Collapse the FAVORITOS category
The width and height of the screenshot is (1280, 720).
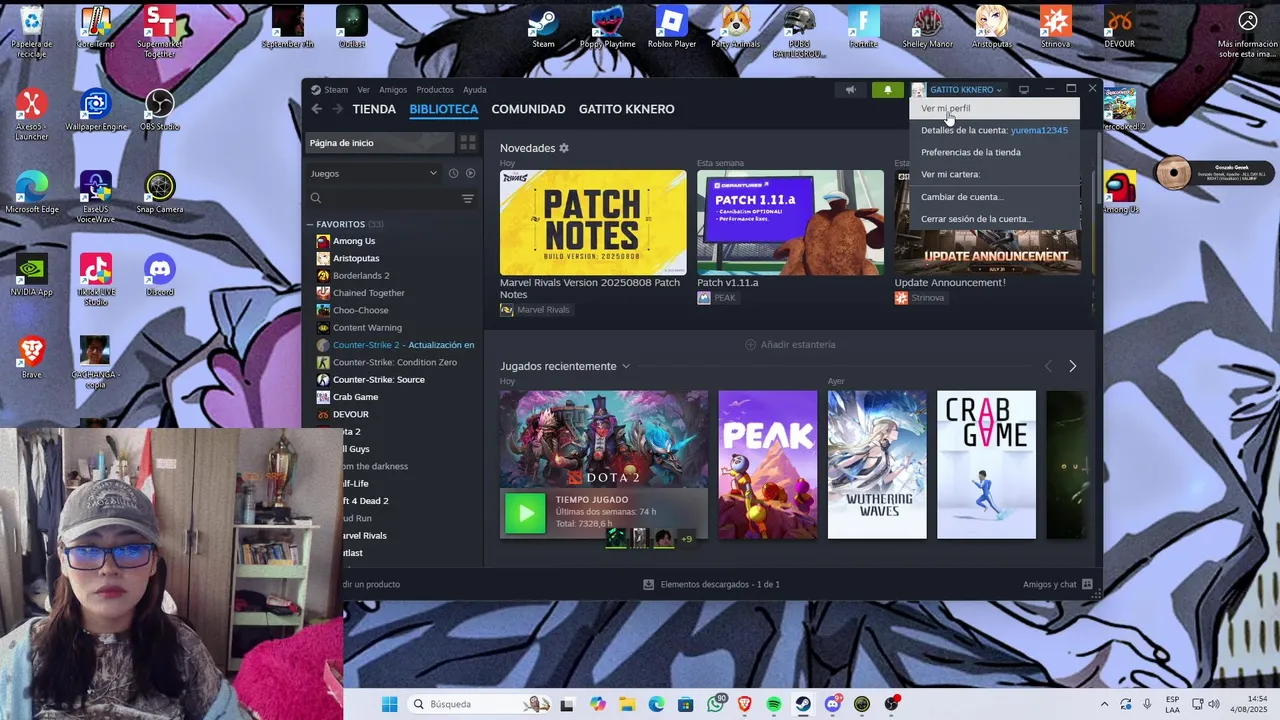click(311, 225)
